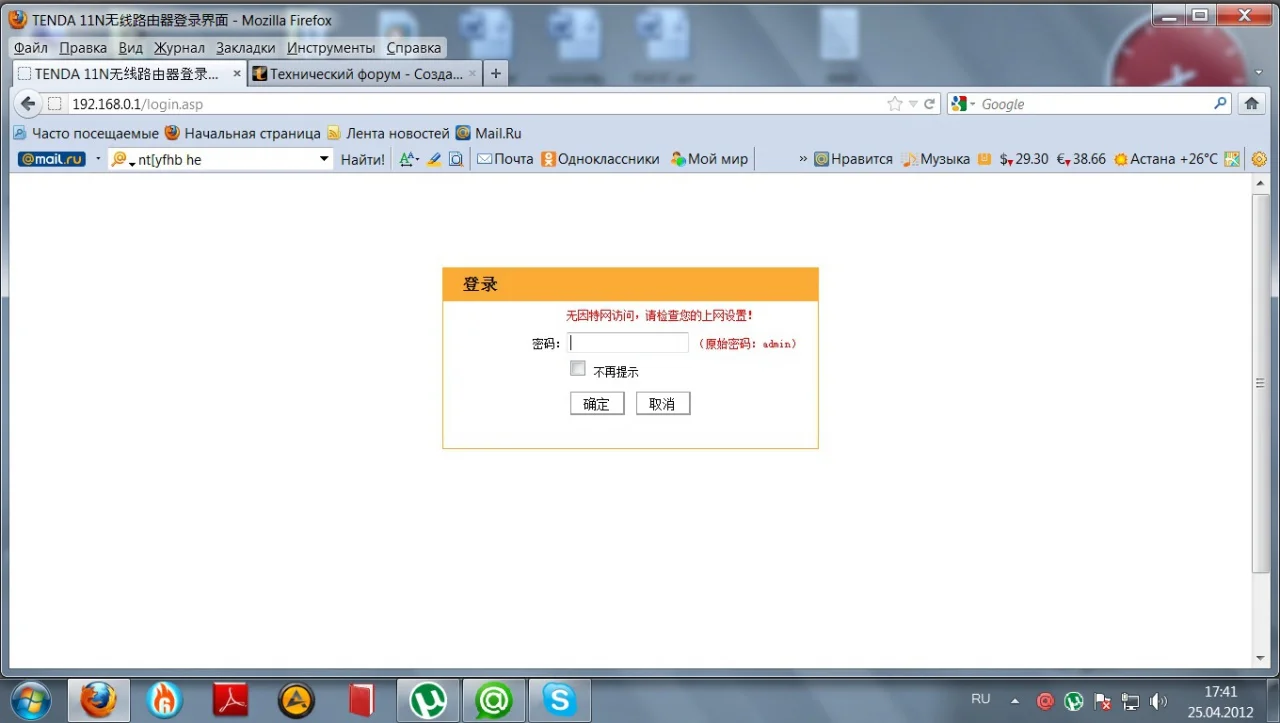
Task: Click the font size icon on Mail.ru toolbar
Action: [408, 159]
